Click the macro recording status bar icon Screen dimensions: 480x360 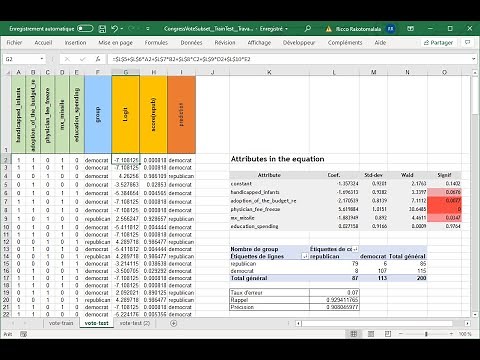(23, 334)
